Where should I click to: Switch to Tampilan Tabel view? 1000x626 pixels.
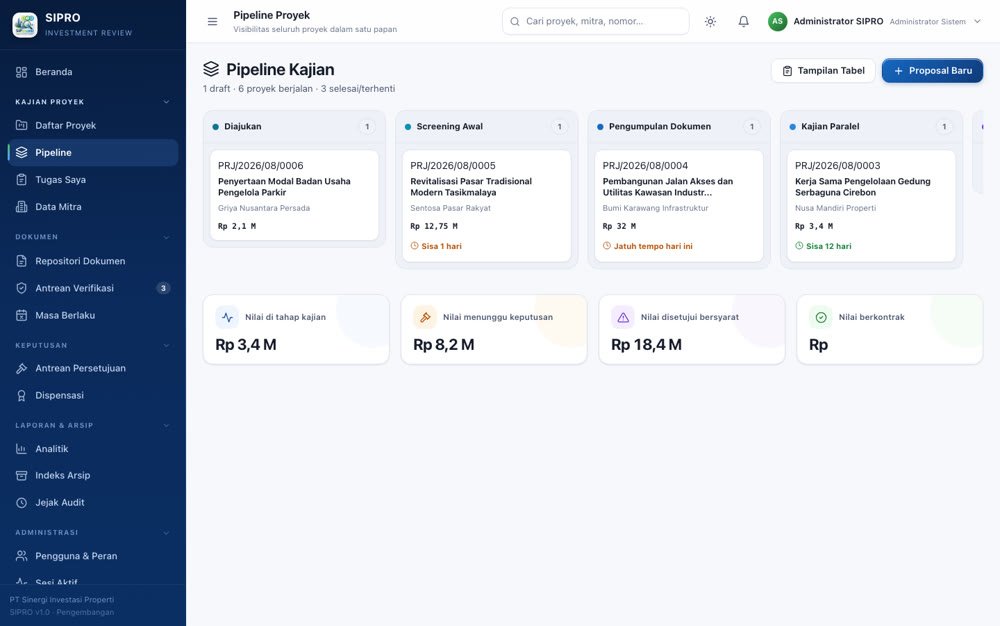823,71
